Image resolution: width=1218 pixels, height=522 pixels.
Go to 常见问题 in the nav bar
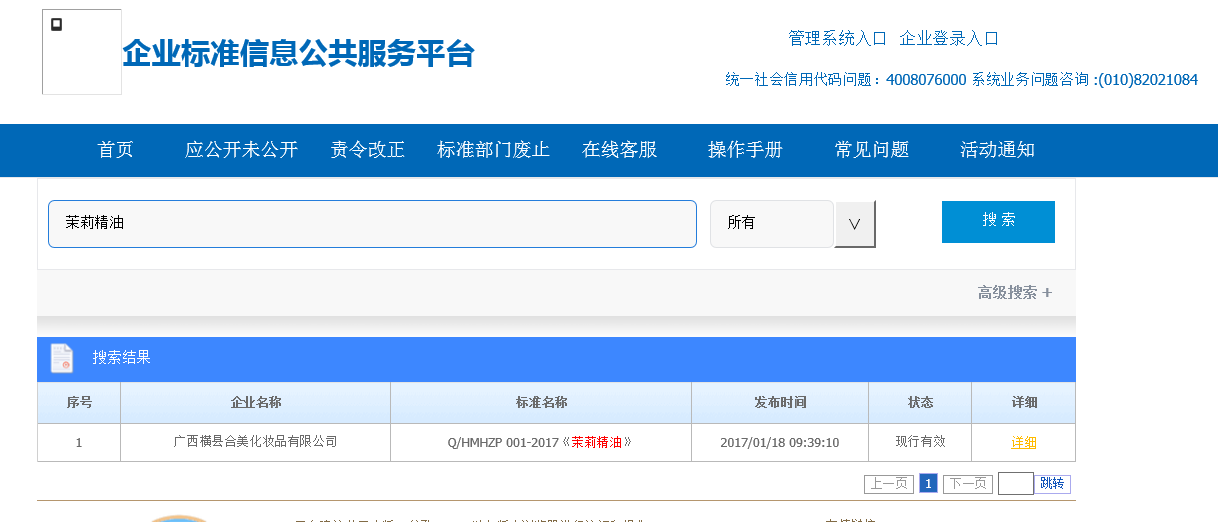[871, 150]
